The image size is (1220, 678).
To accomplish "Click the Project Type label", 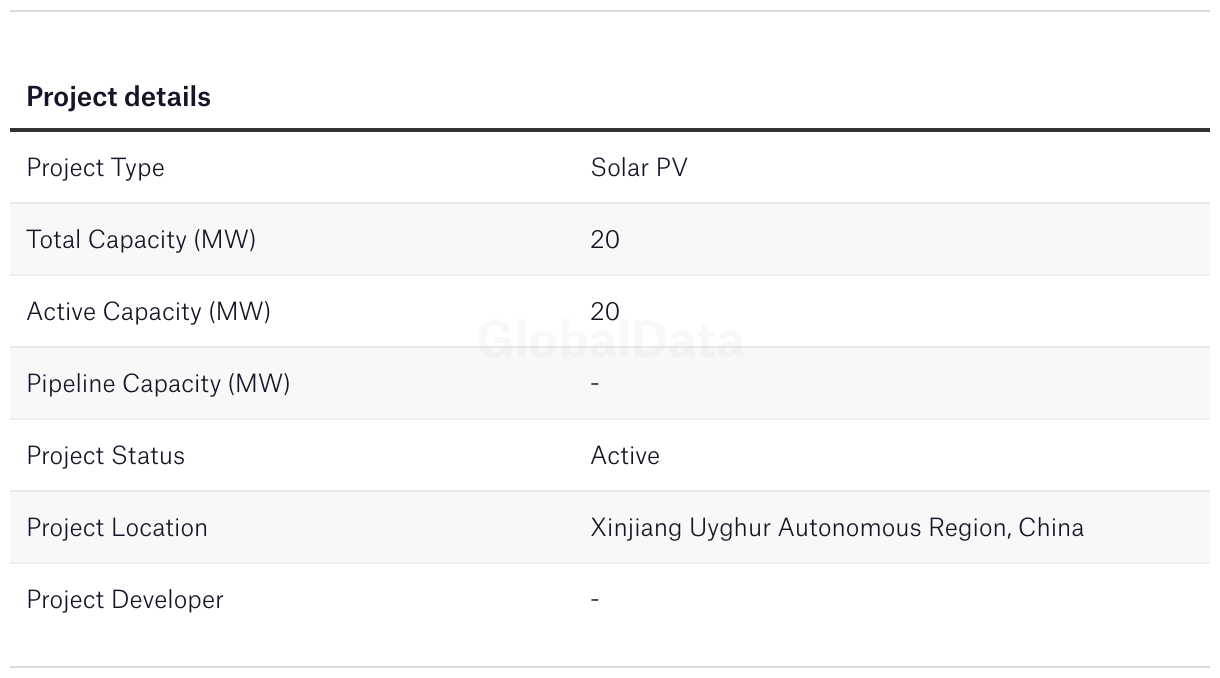I will point(95,168).
